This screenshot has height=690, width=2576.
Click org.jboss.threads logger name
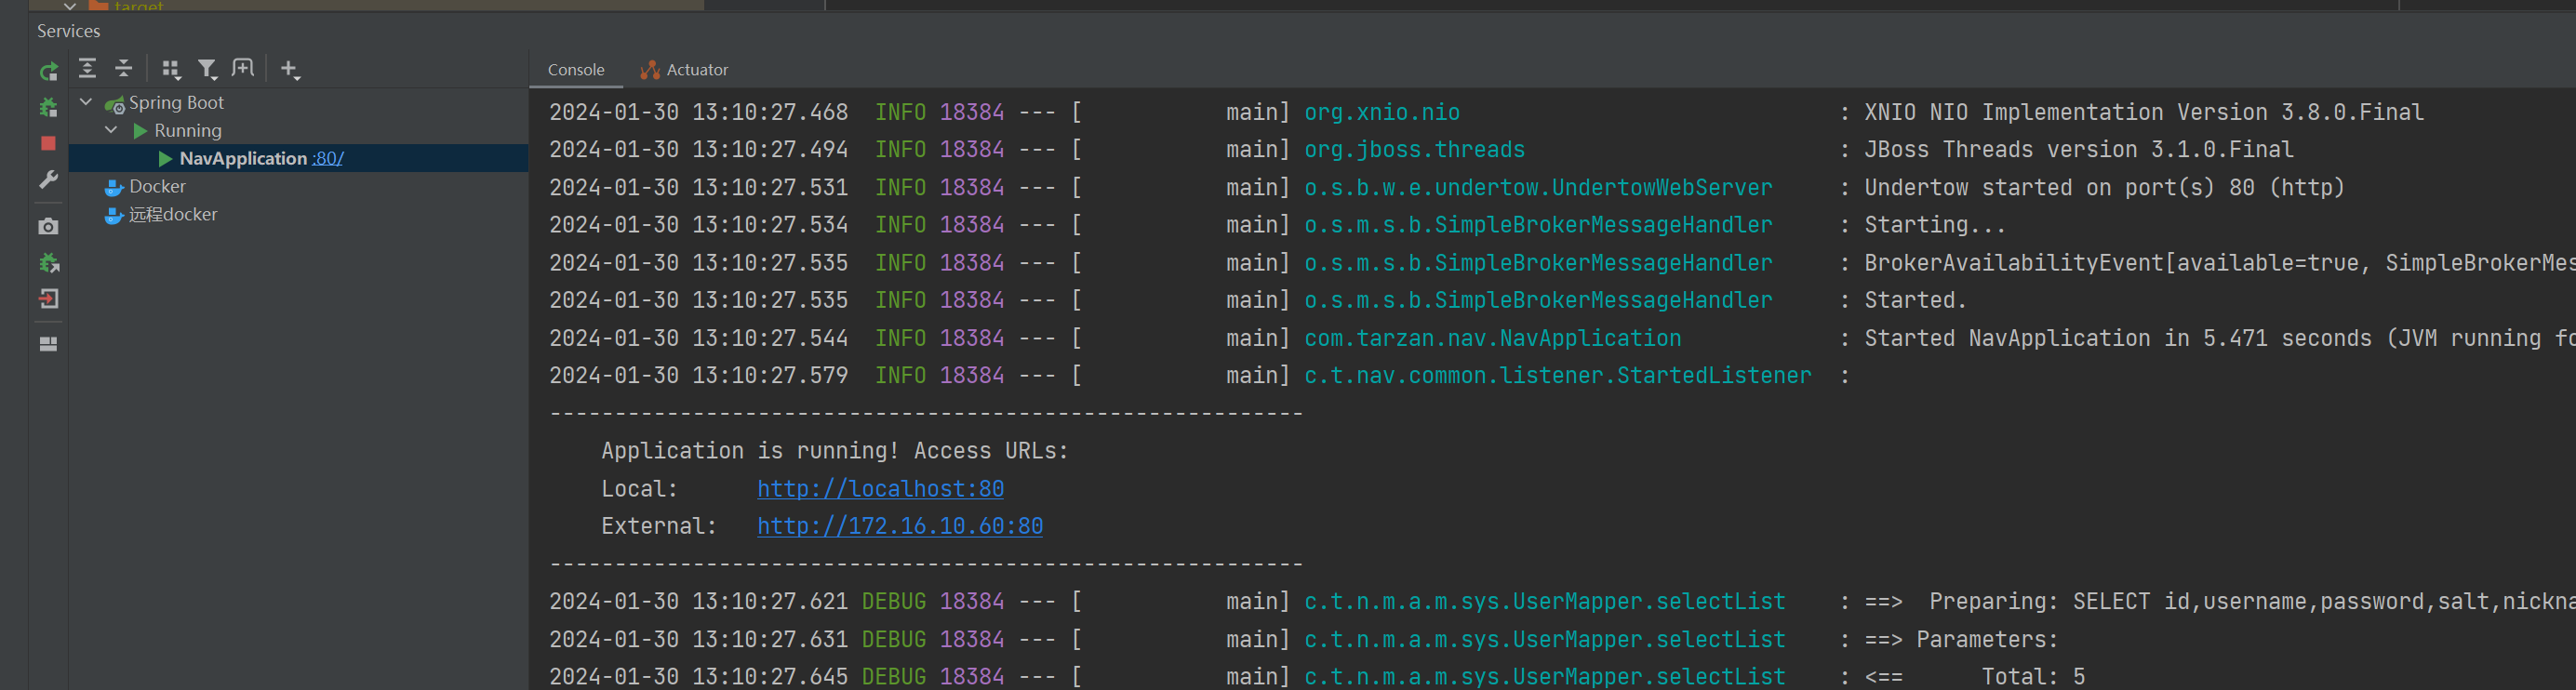[x=1414, y=149]
